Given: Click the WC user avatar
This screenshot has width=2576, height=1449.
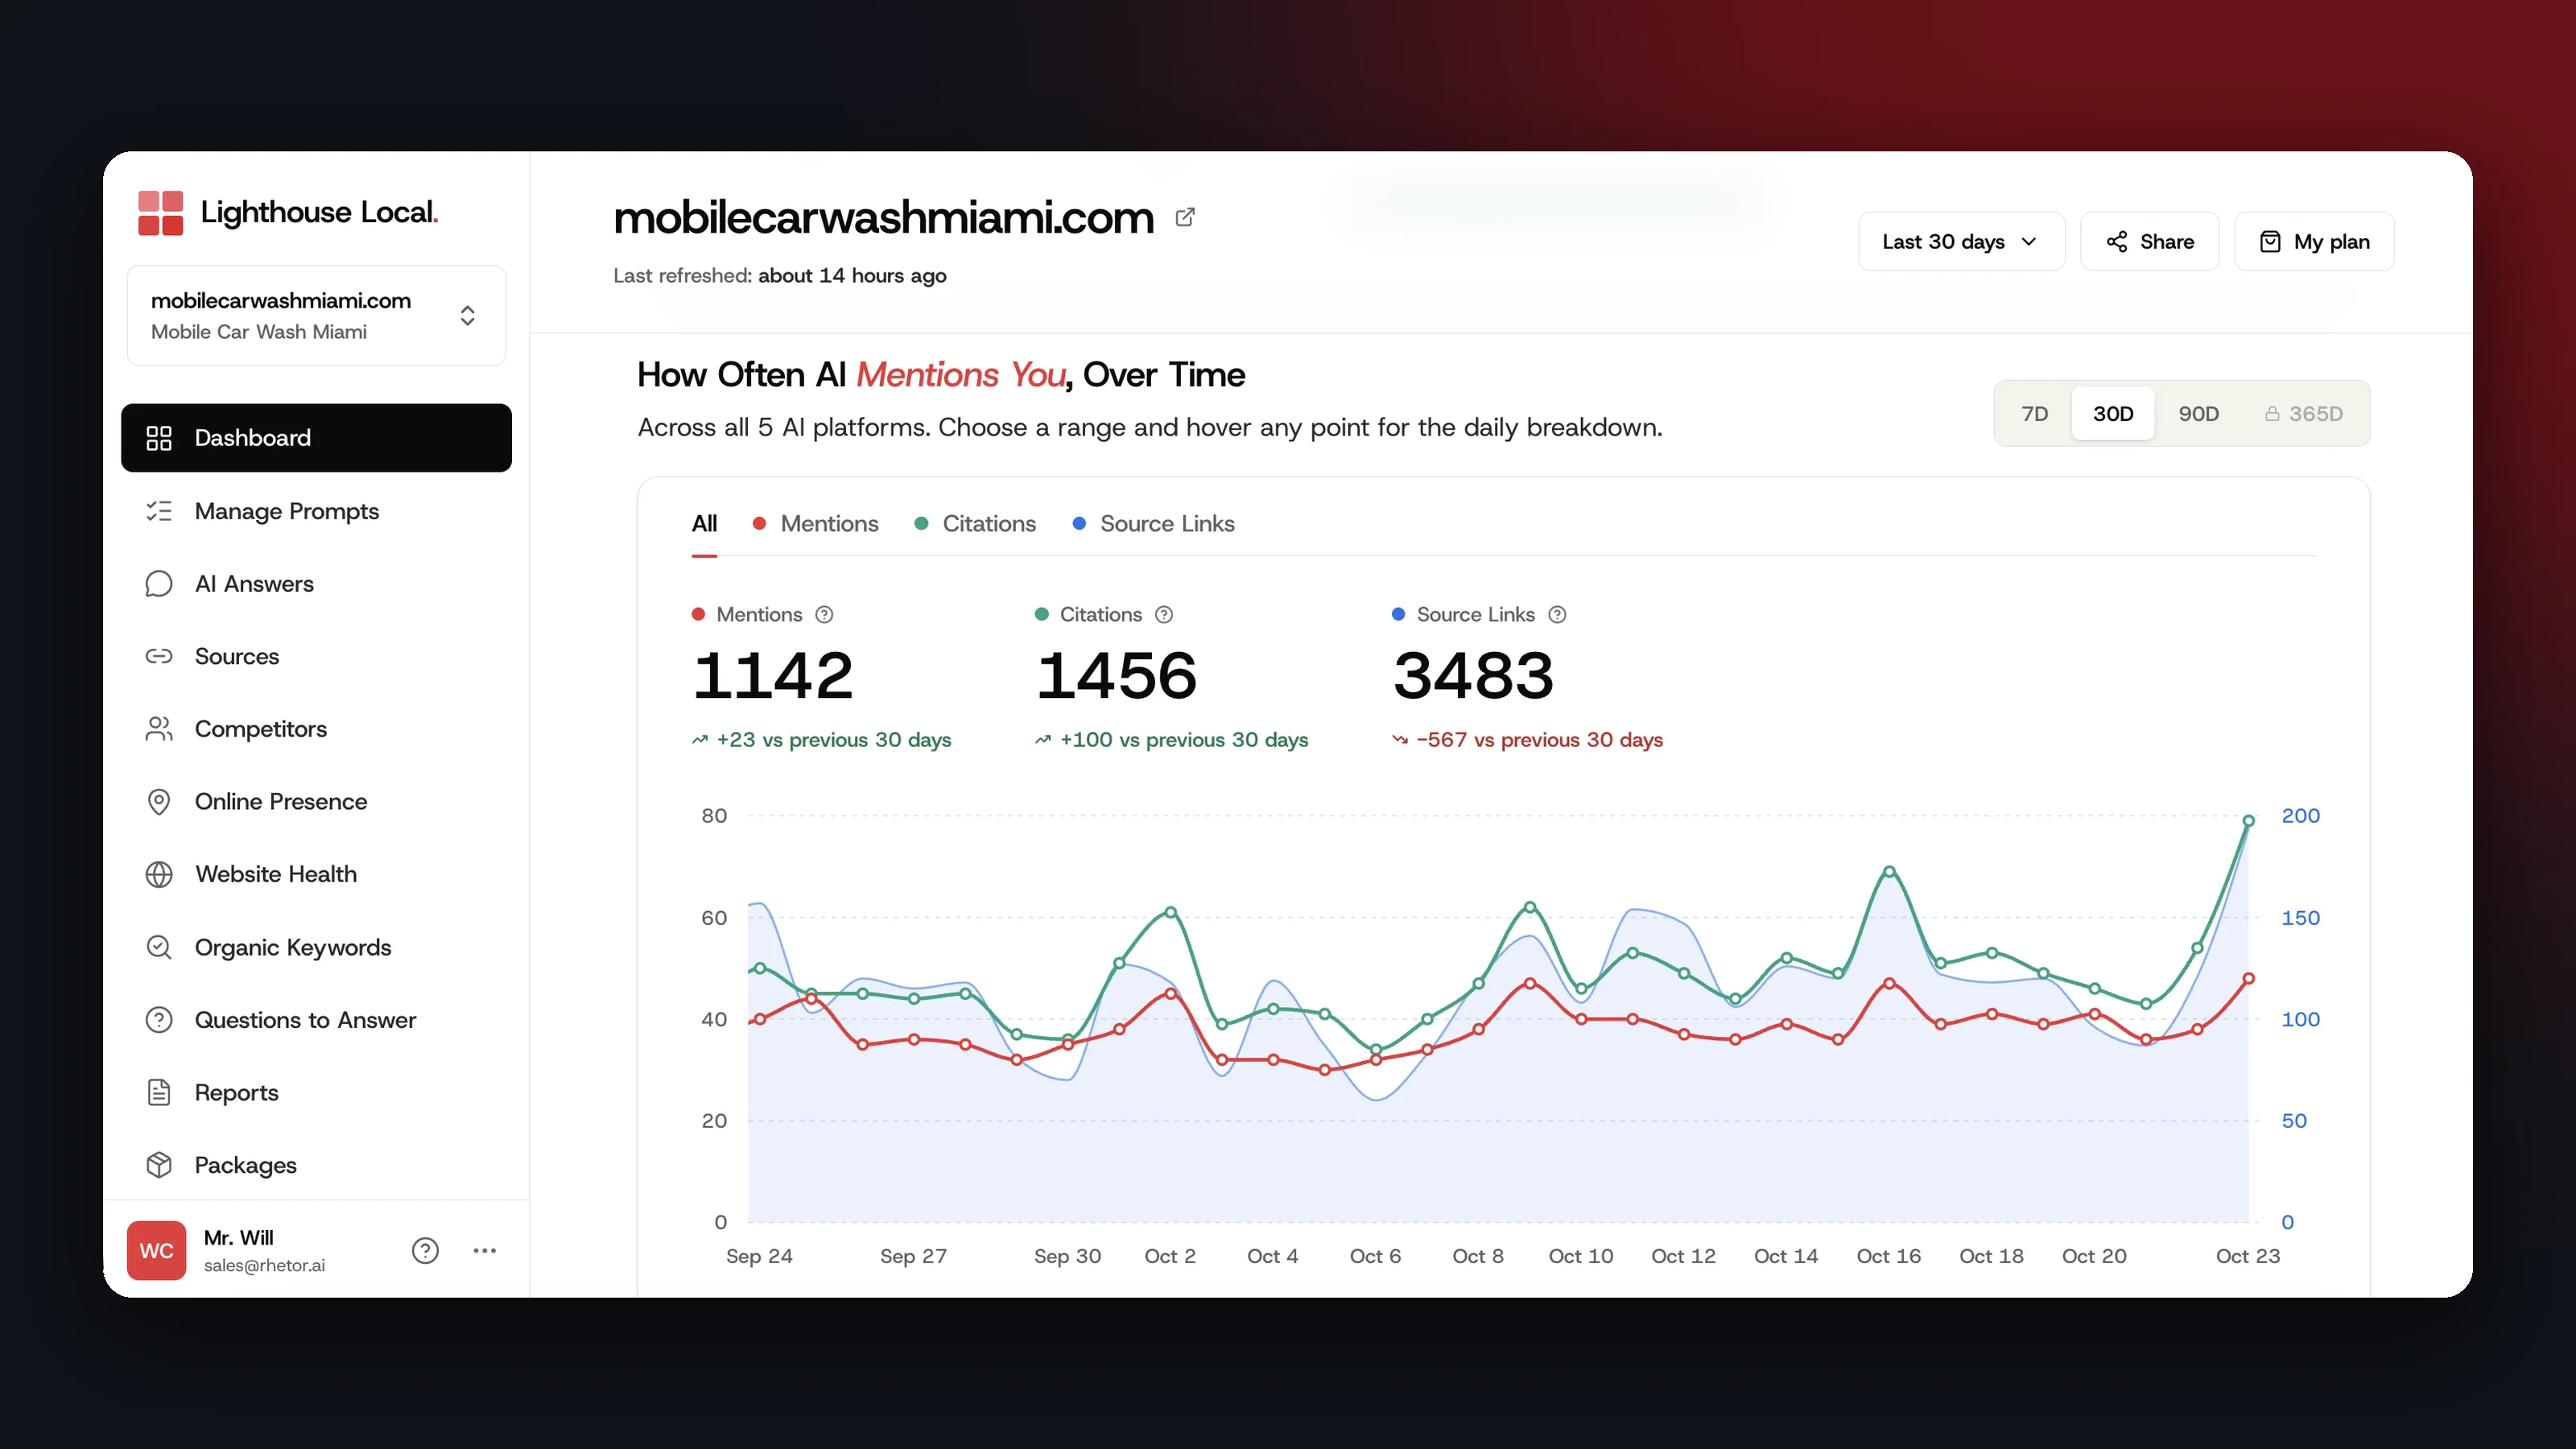Looking at the screenshot, I should coord(156,1250).
